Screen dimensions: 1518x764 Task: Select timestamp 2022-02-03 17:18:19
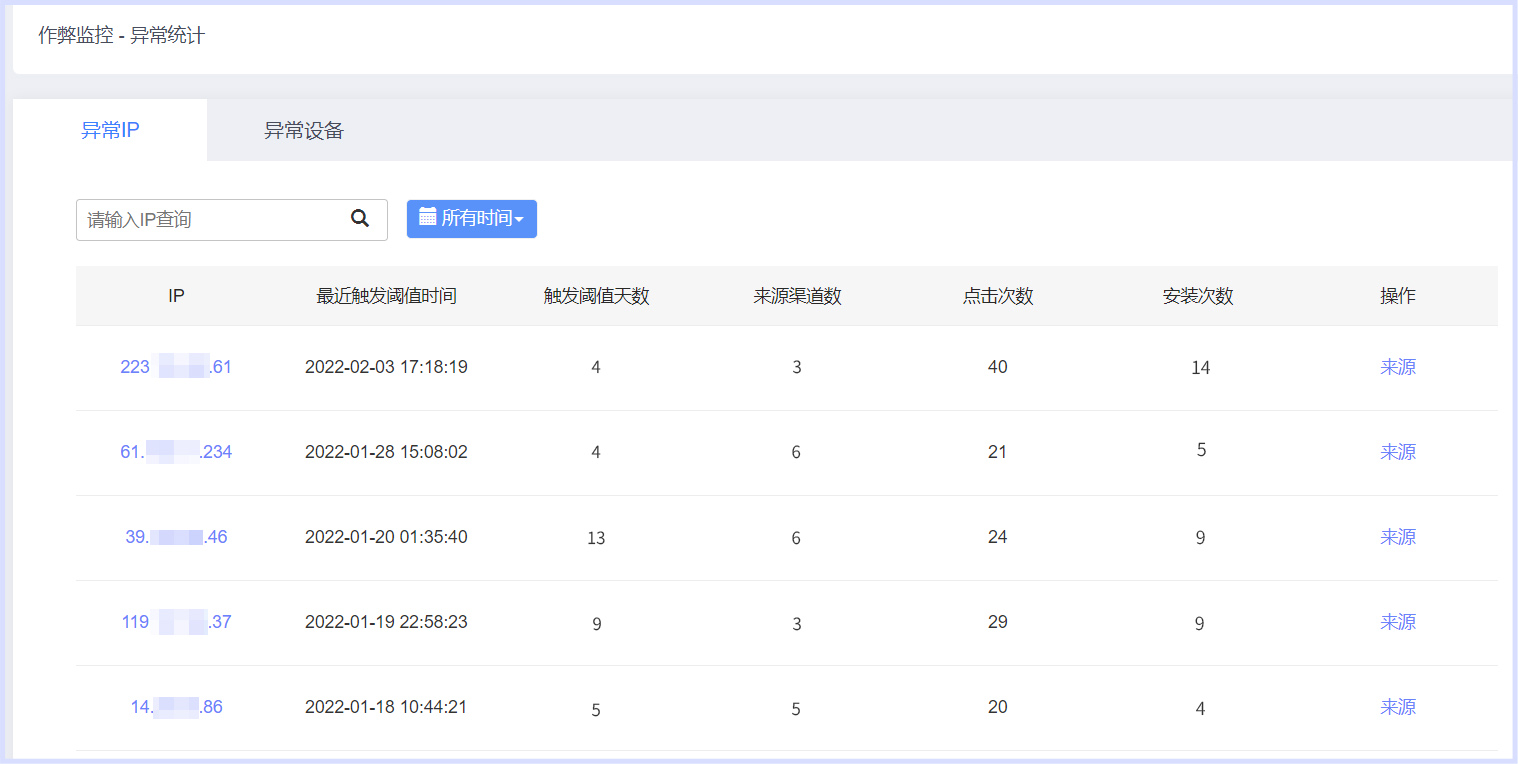click(386, 367)
